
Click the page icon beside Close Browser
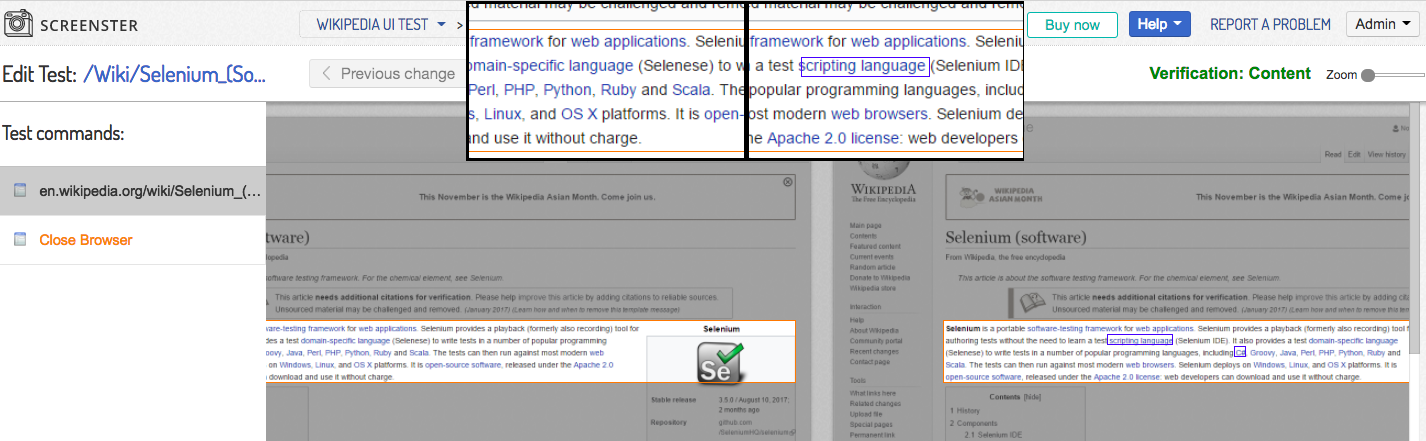pyautogui.click(x=19, y=239)
